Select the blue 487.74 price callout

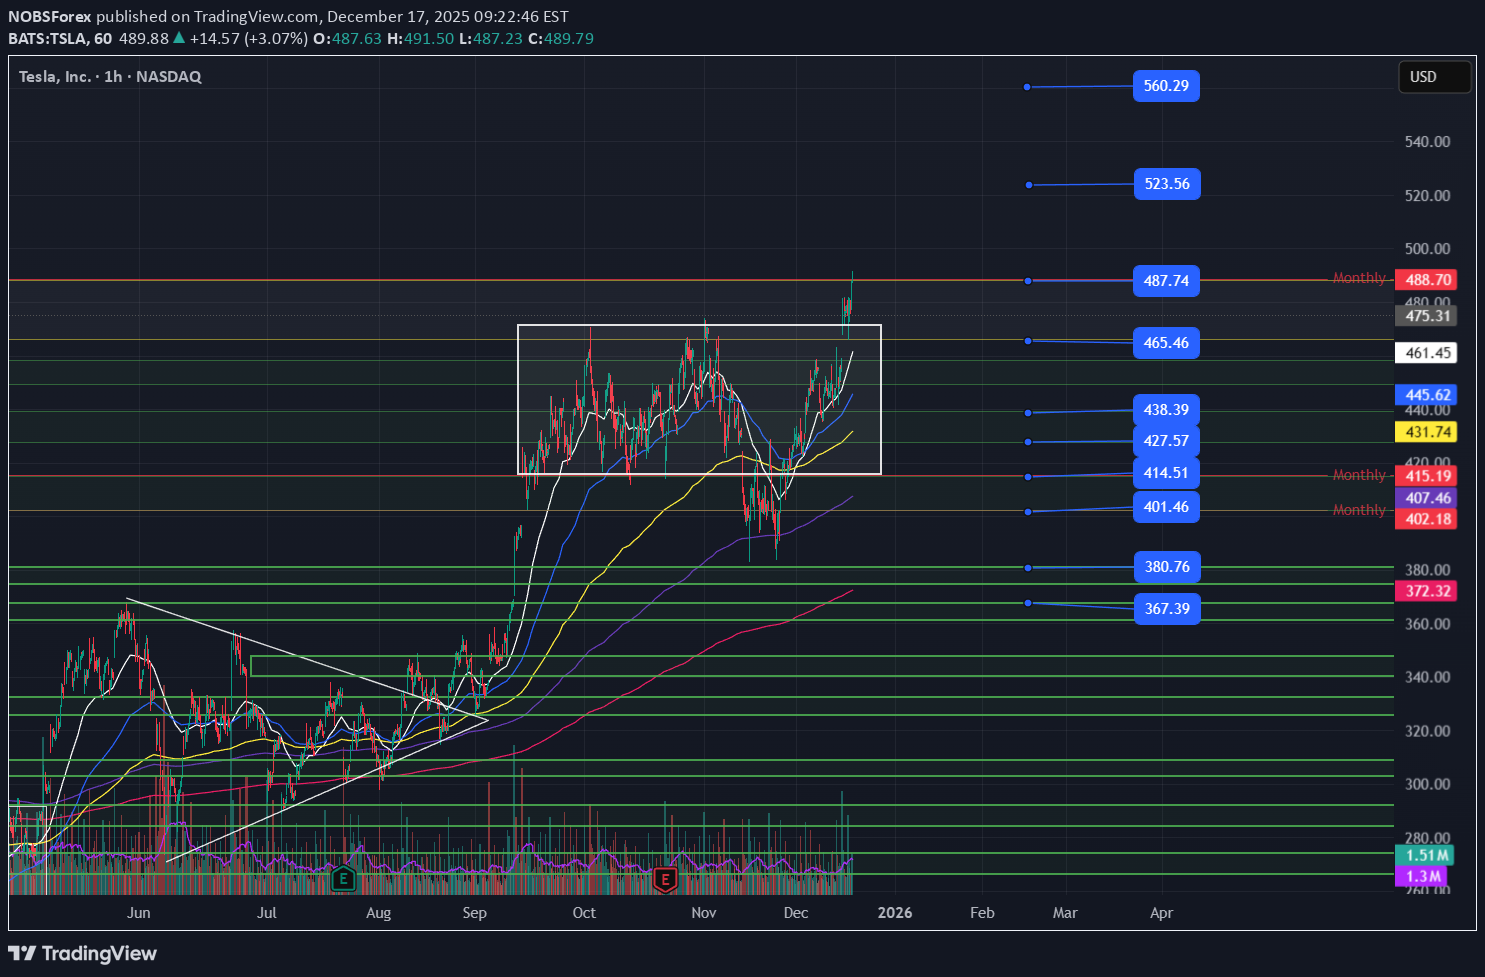(x=1166, y=281)
